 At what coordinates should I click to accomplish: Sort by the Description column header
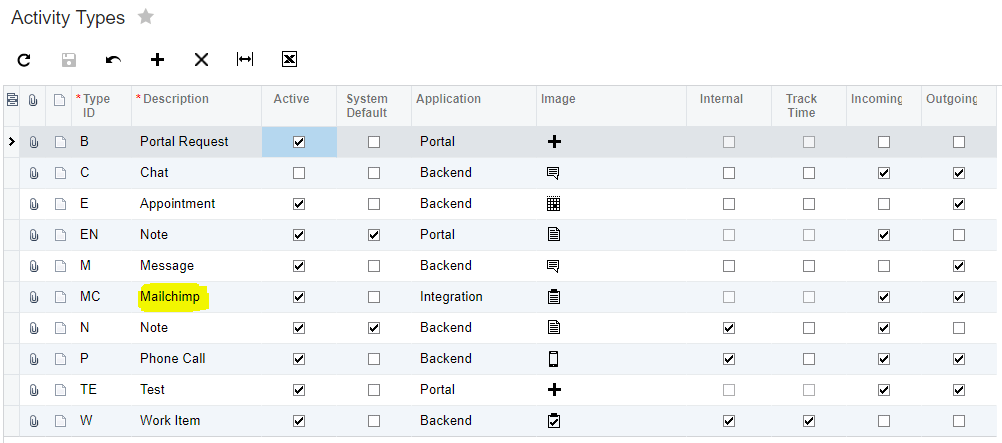click(175, 99)
